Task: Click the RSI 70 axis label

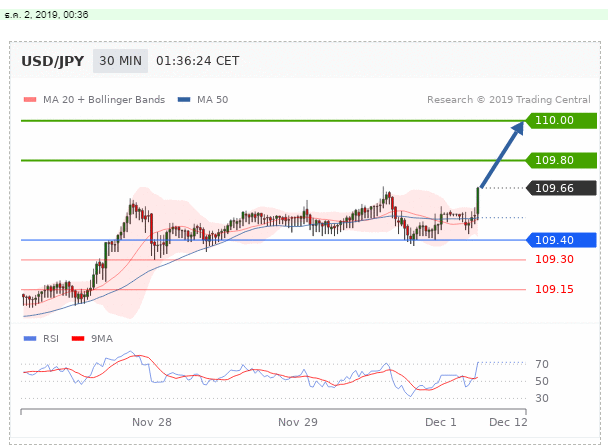Action: pyautogui.click(x=542, y=364)
